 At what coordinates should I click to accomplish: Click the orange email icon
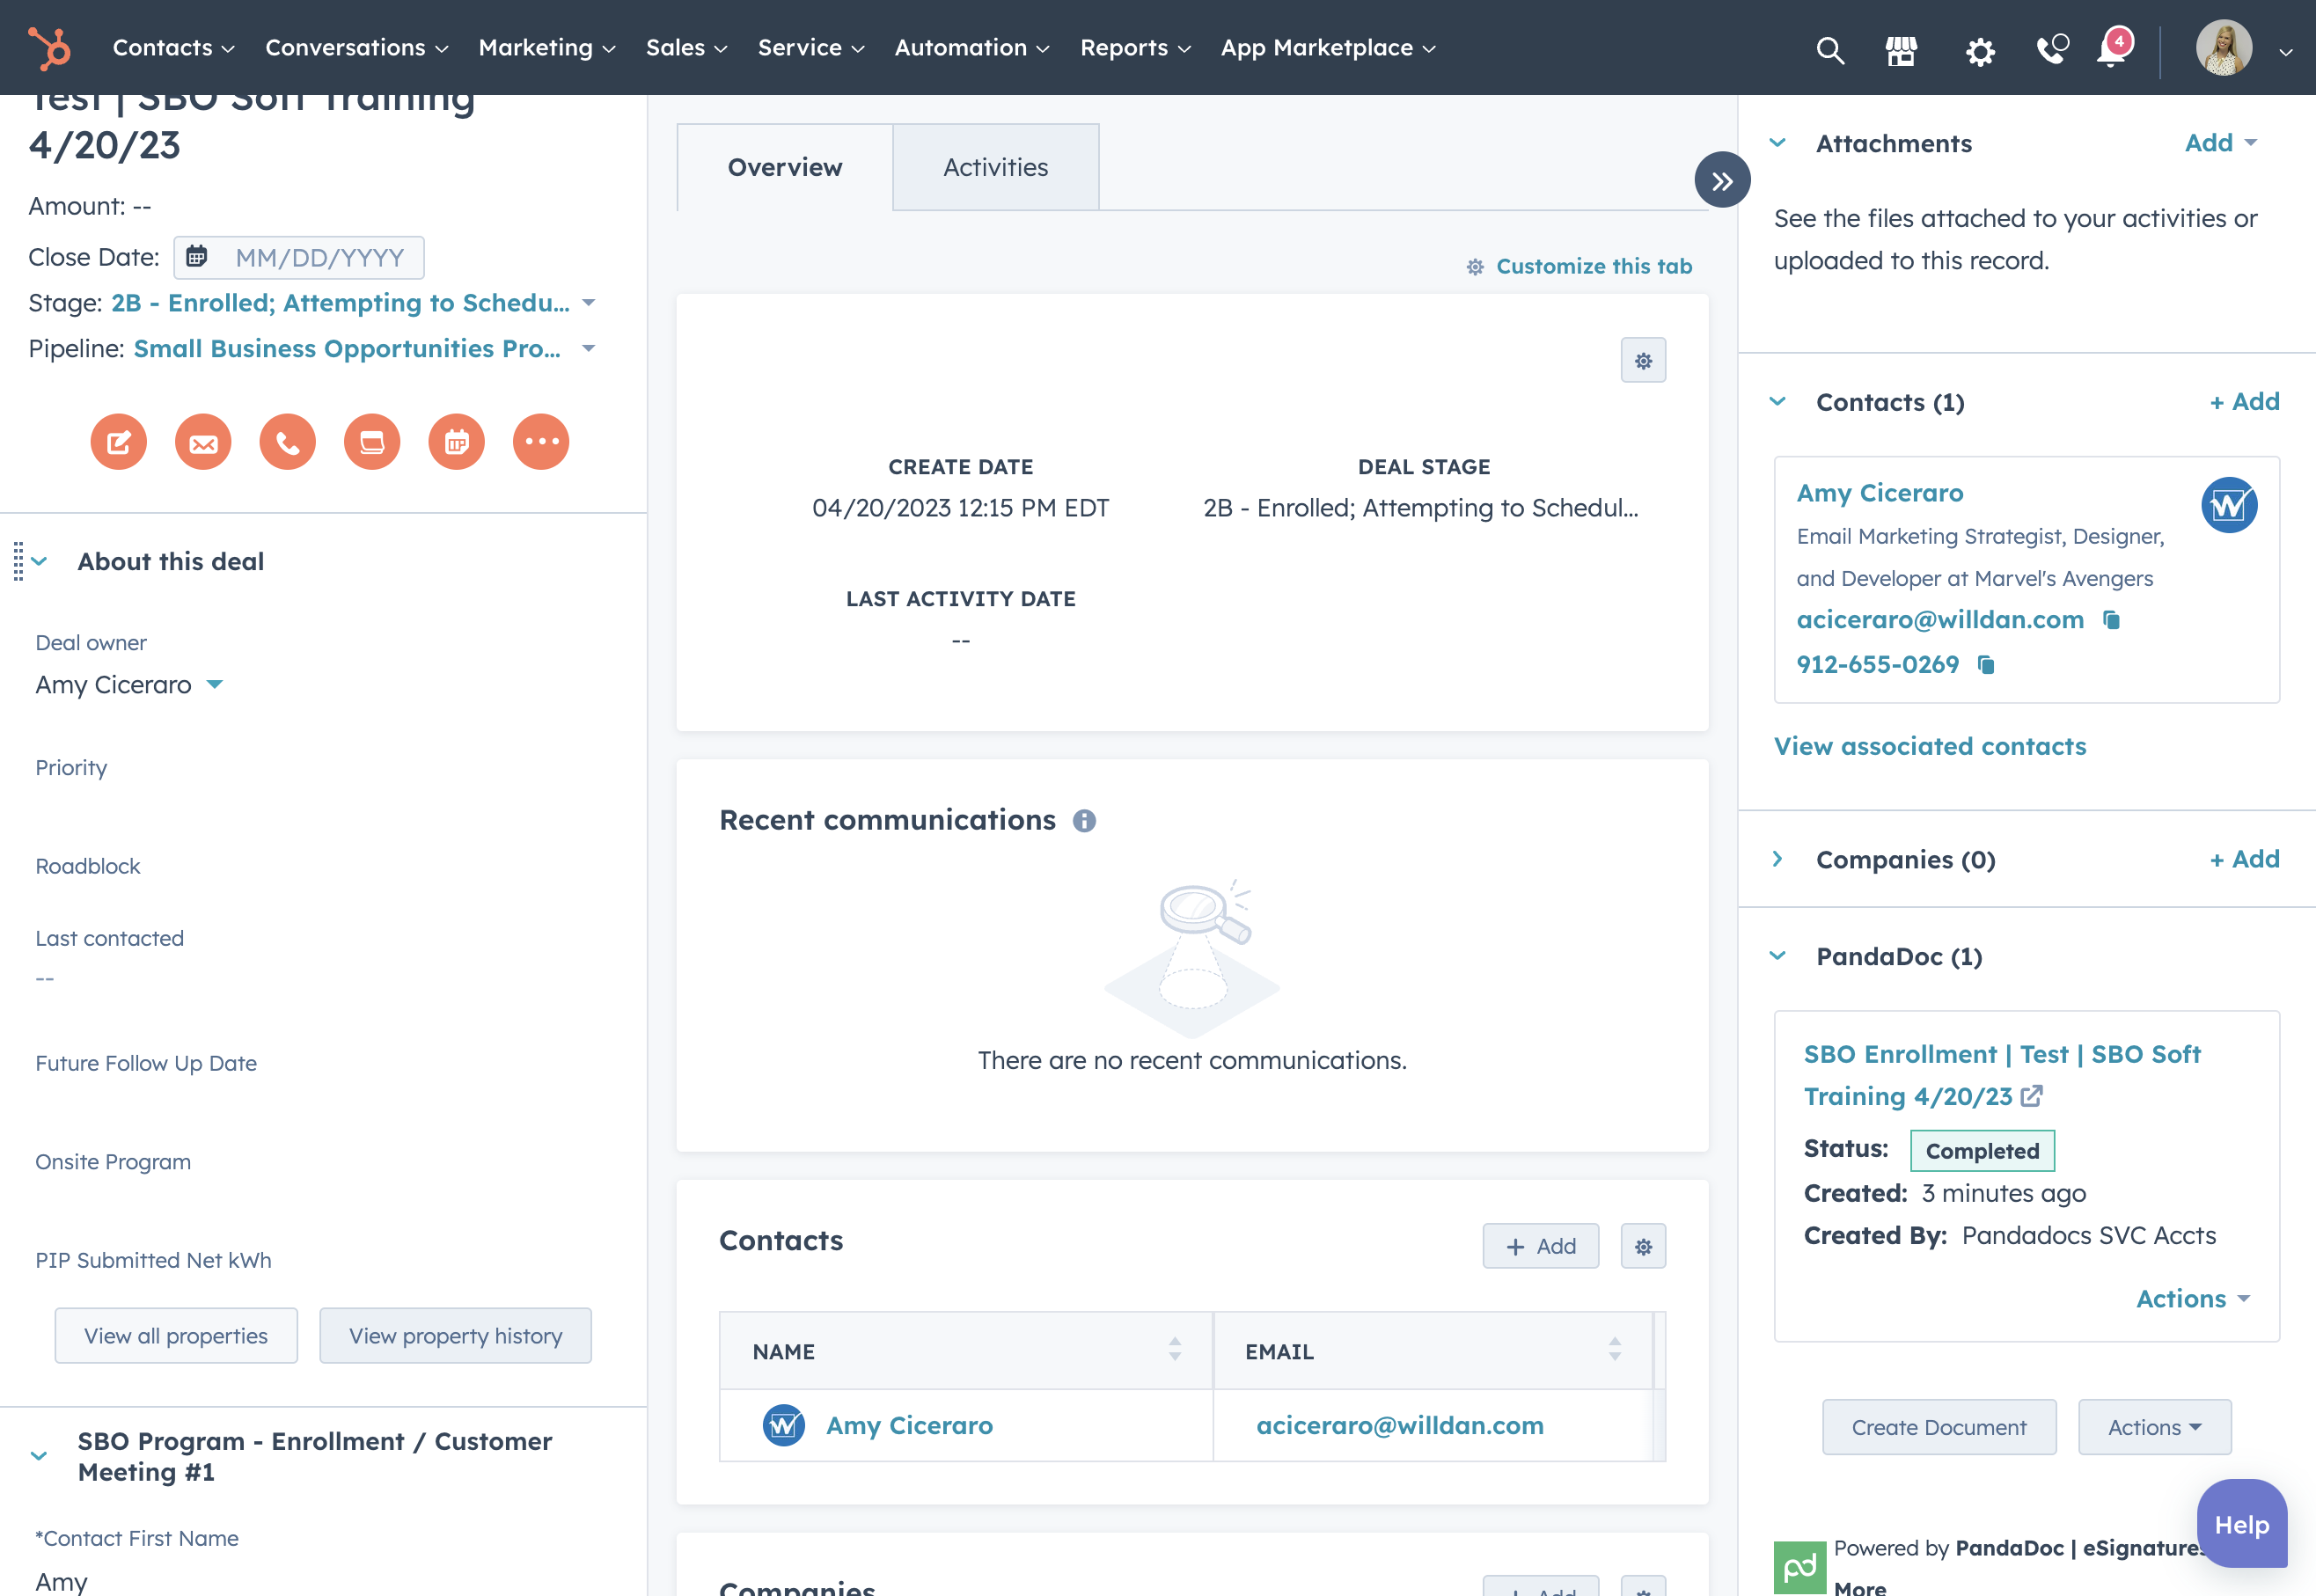(x=203, y=441)
